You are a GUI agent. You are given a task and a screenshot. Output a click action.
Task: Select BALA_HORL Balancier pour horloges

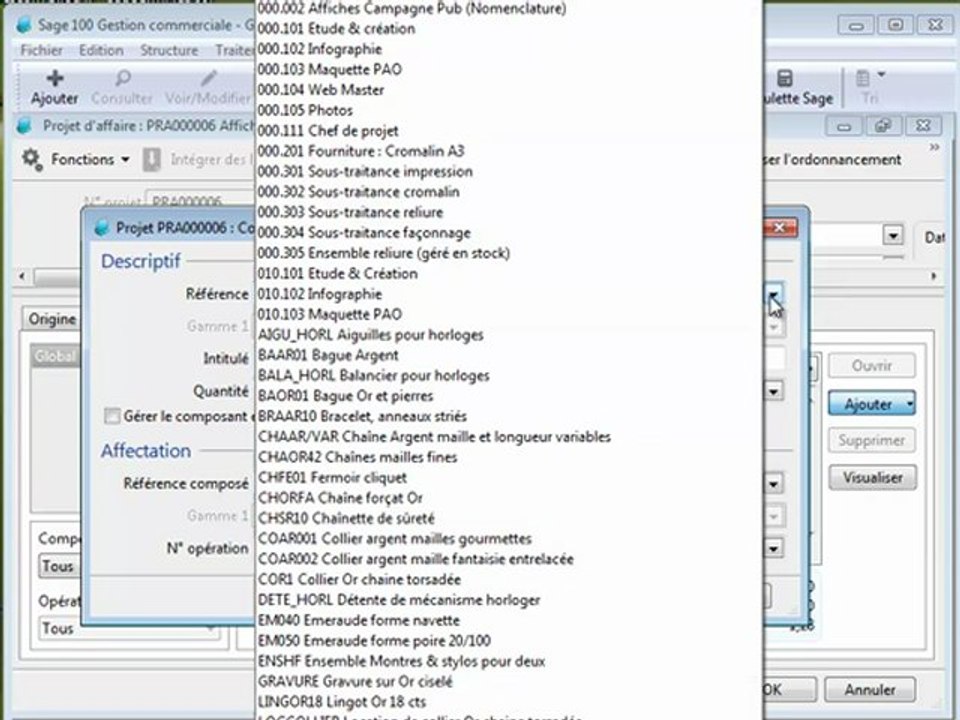(373, 375)
